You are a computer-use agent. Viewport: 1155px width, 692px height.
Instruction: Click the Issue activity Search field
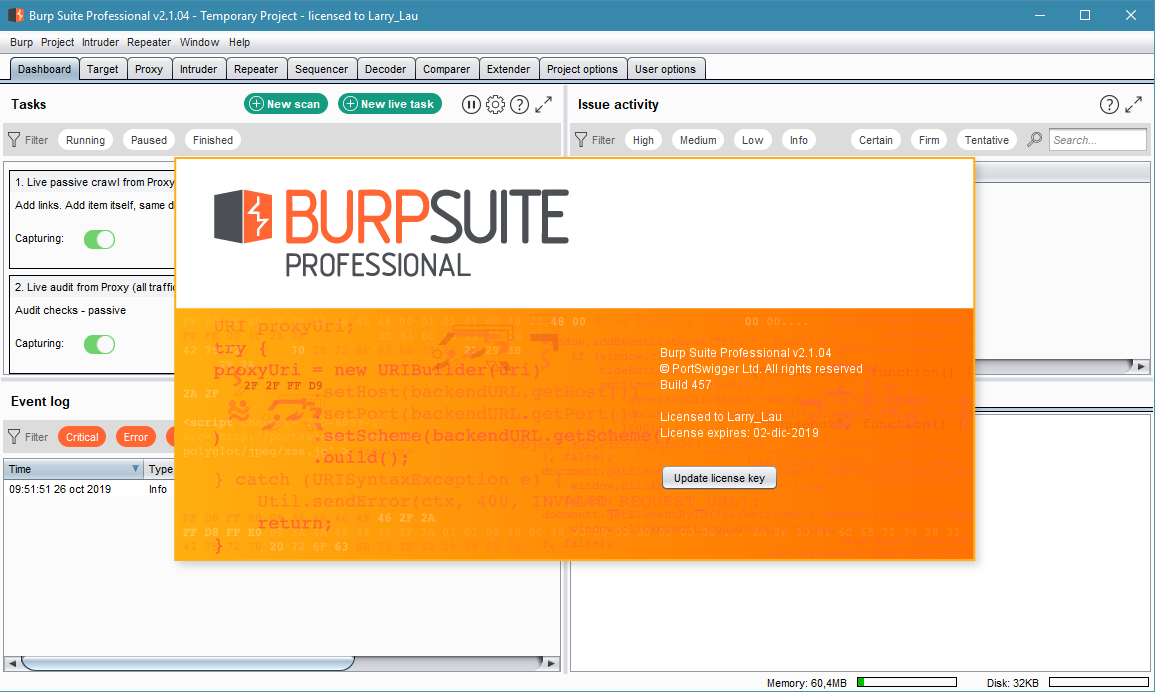click(1098, 140)
